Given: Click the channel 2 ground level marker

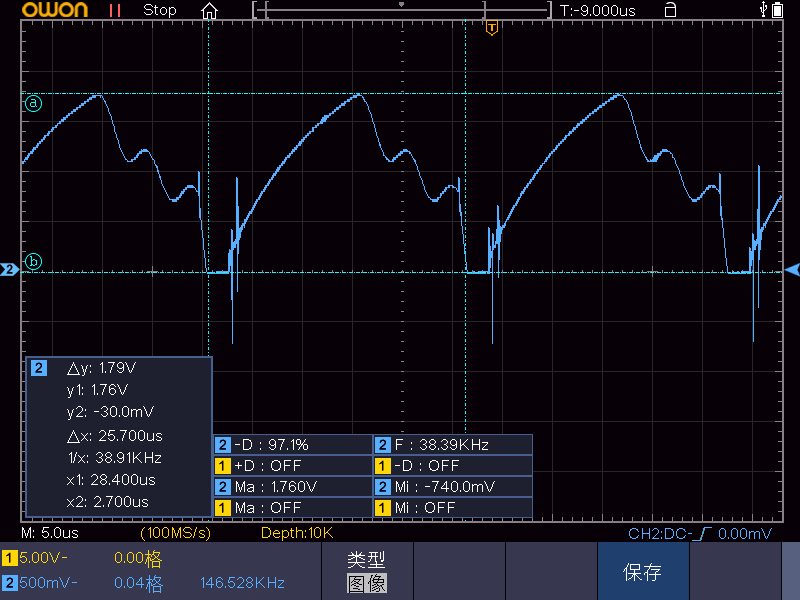Looking at the screenshot, I should [x=9, y=269].
